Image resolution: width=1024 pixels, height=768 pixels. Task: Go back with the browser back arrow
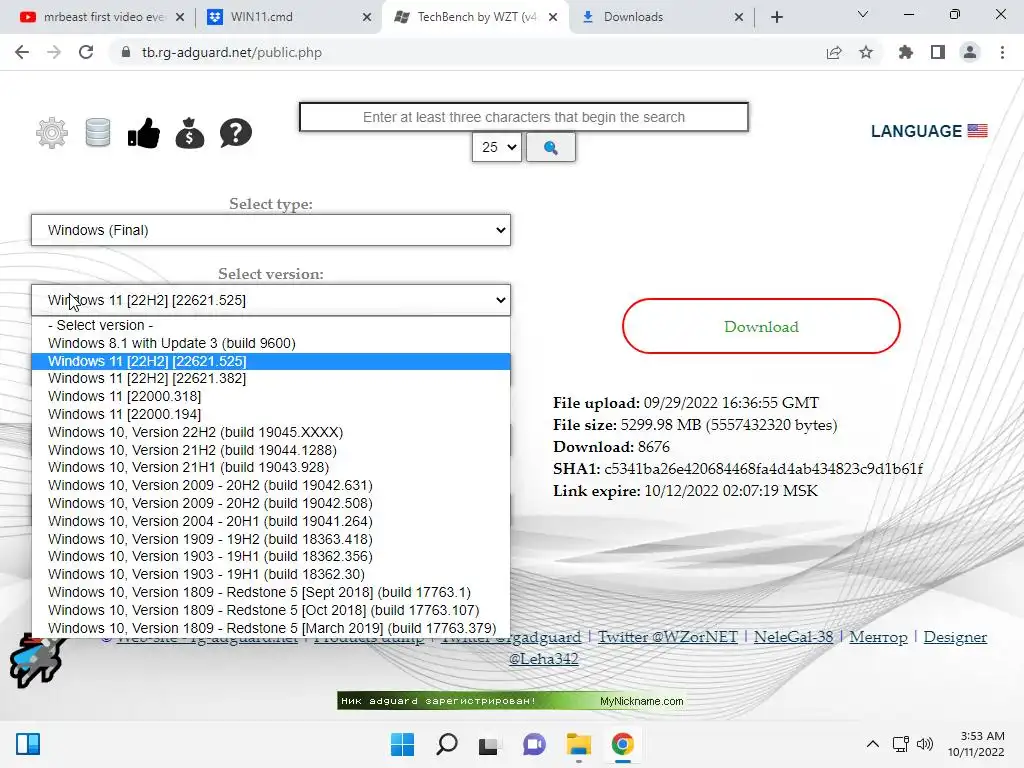coord(22,52)
